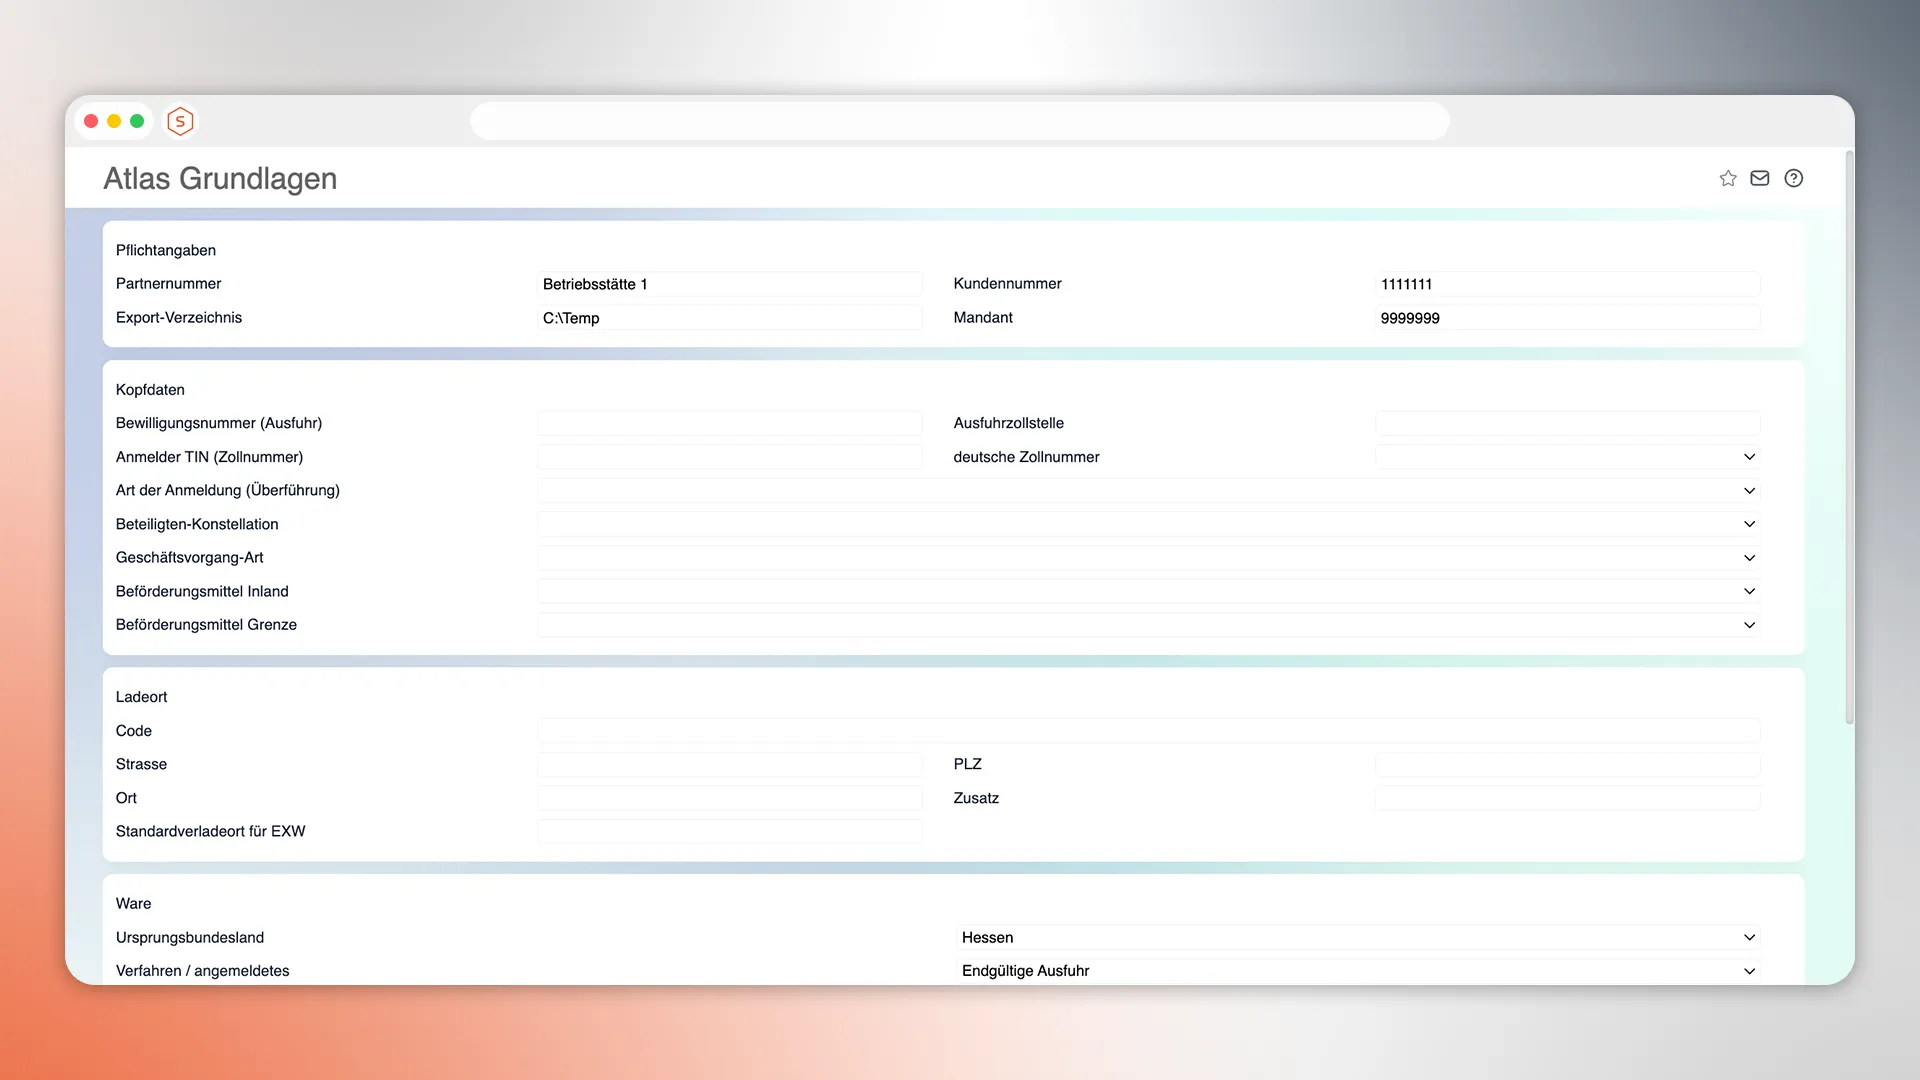
Task: Open the Geschäftsvorgang-Art dropdown
Action: tap(1148, 558)
